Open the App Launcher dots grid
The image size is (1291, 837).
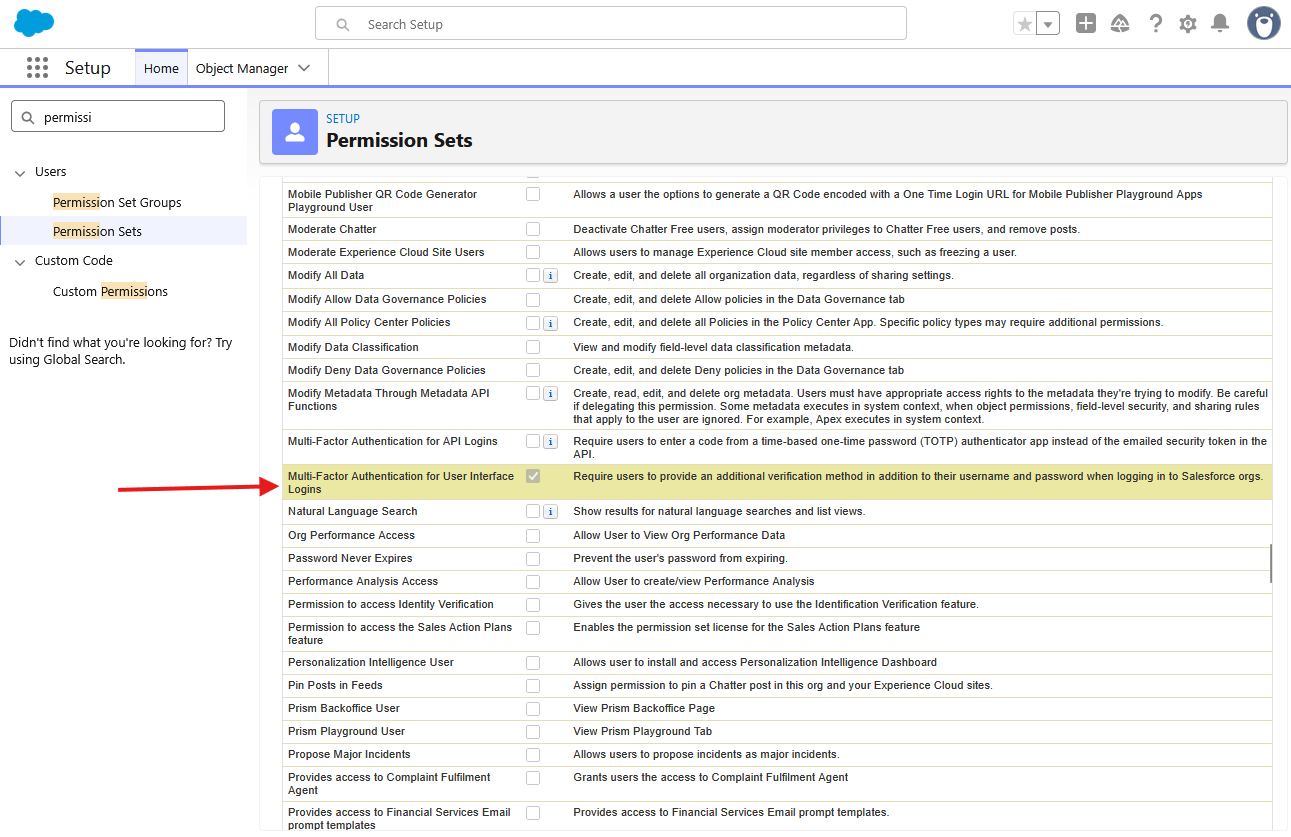37,68
